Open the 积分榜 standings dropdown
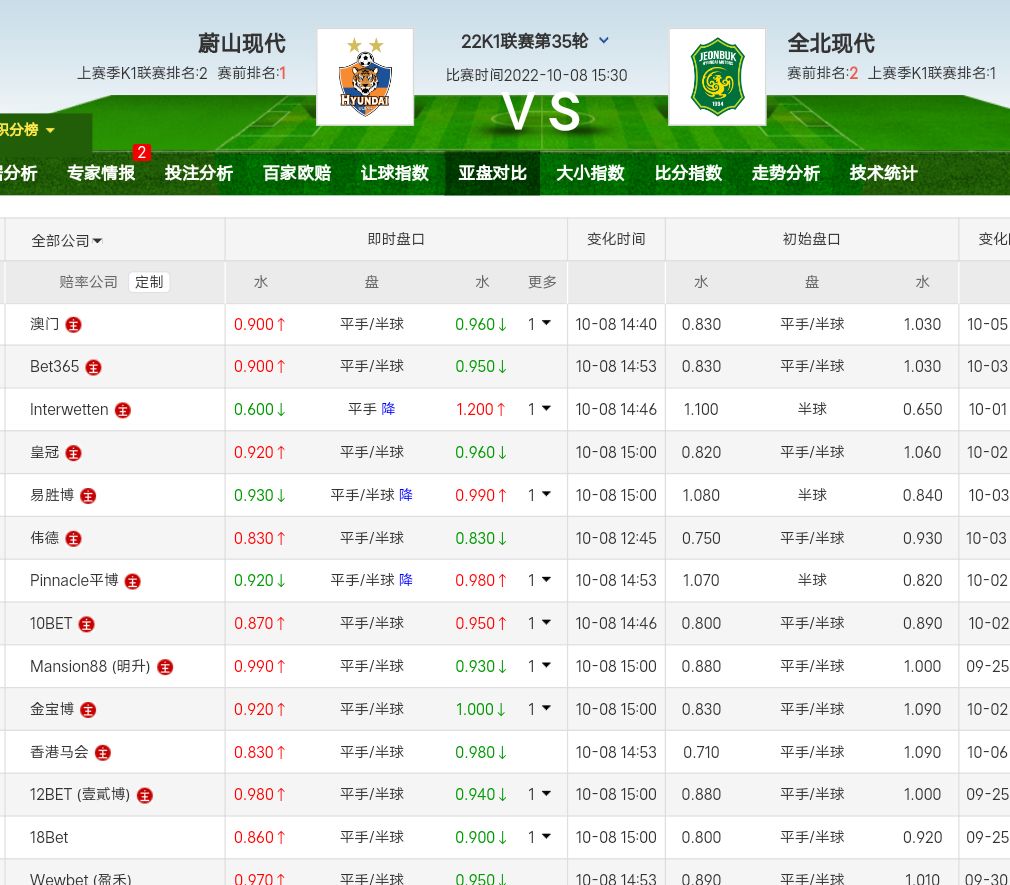Screen dimensions: 1010x885 28,130
